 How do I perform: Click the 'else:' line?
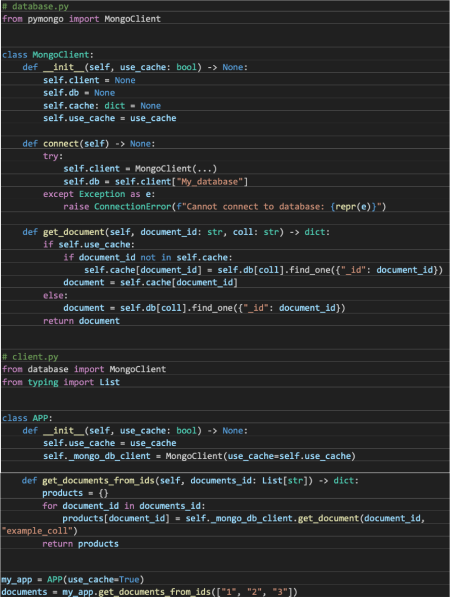(x=55, y=295)
